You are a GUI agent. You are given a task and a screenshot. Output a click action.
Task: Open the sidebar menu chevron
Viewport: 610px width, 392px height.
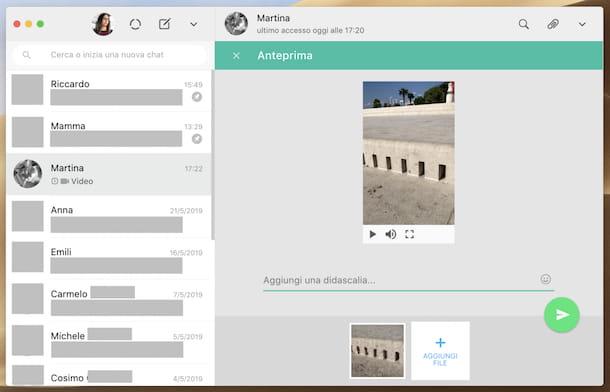coord(194,24)
